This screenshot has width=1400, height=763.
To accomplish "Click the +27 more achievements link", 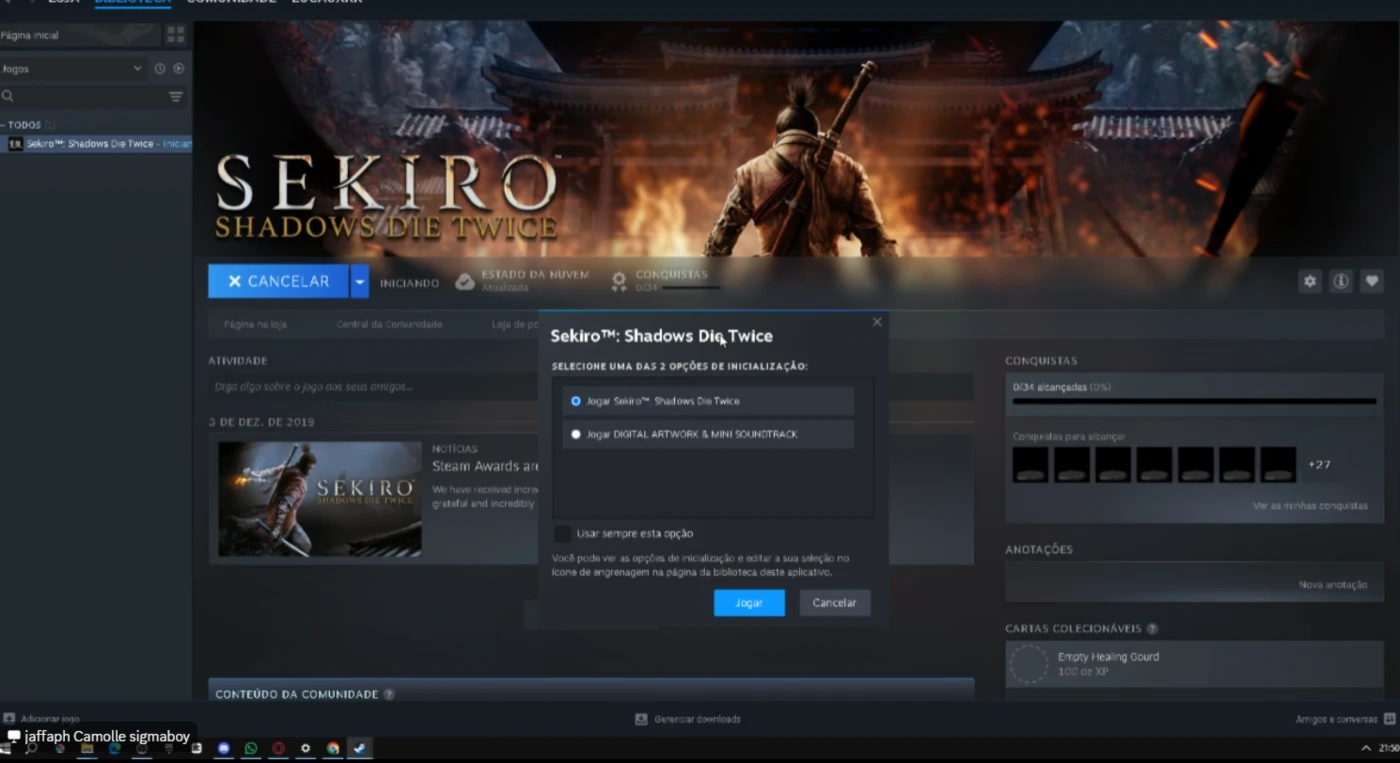I will (x=1319, y=465).
